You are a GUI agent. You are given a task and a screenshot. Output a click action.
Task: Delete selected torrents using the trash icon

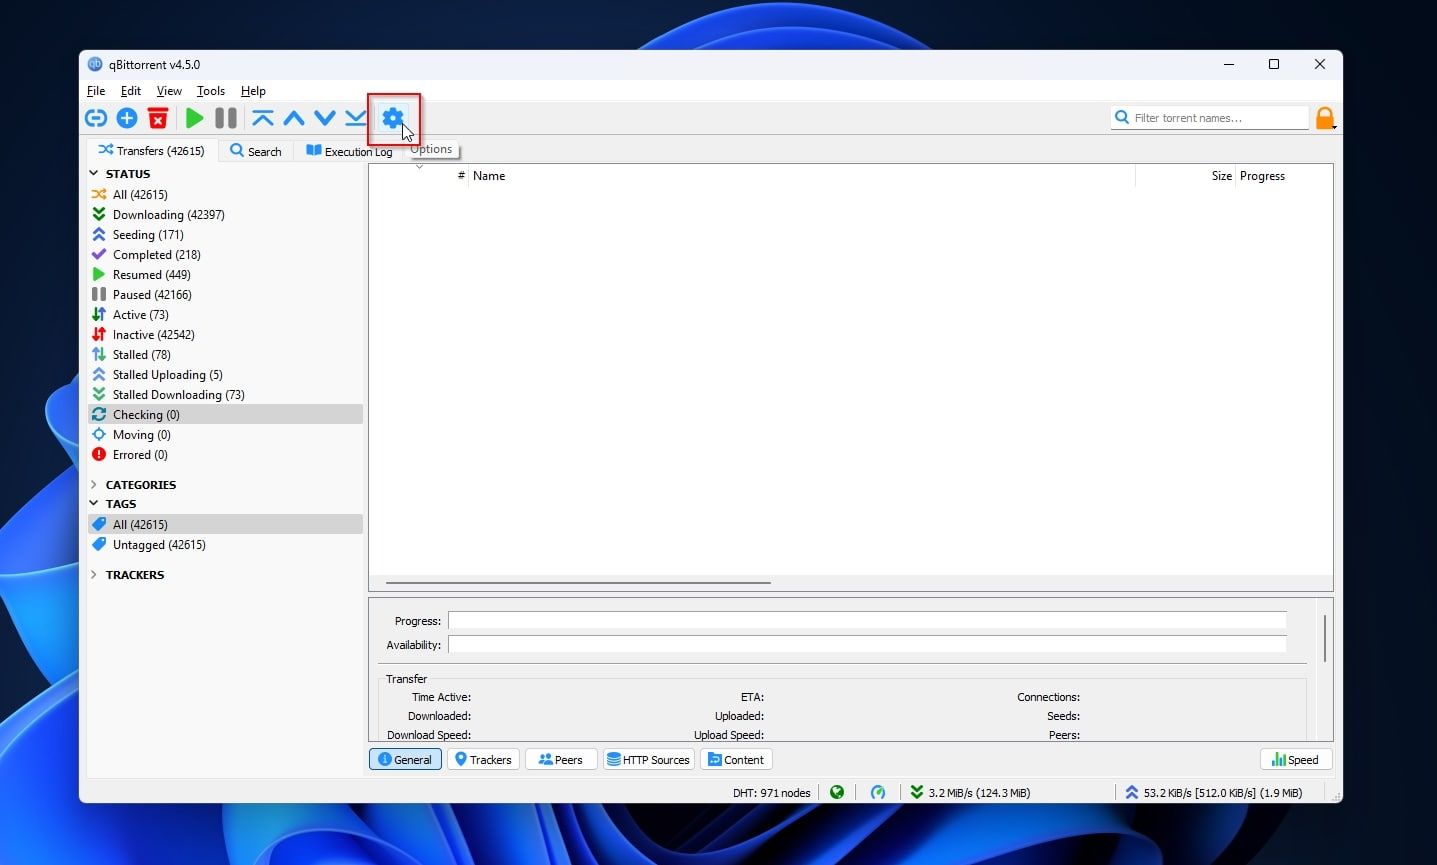(157, 117)
